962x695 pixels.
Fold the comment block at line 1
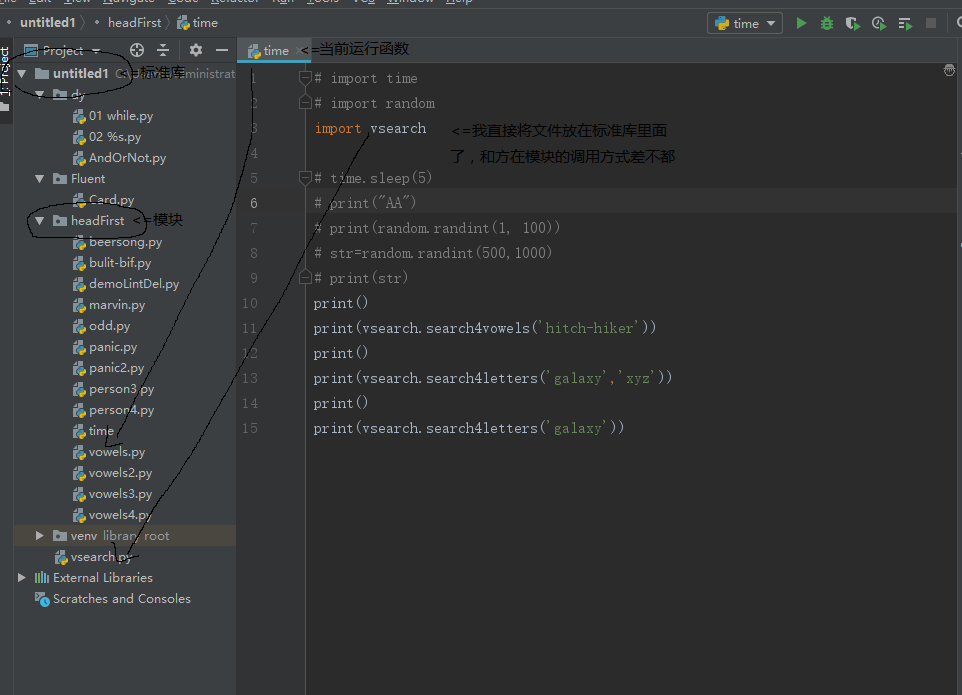[x=305, y=78]
